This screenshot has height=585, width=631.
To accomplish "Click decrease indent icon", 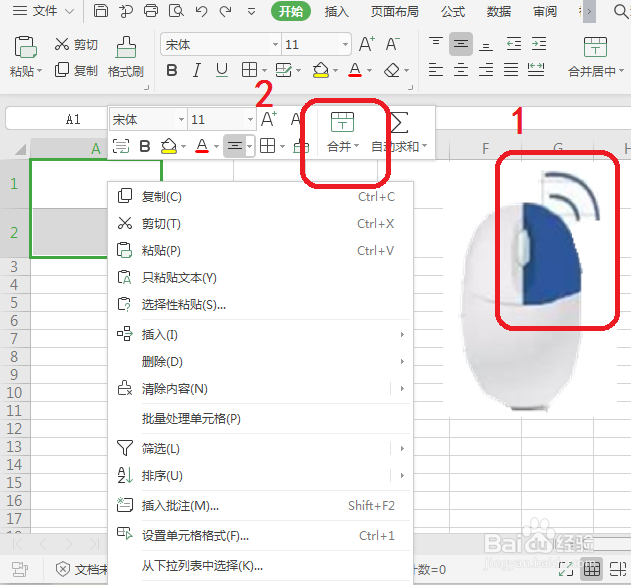I will point(514,43).
